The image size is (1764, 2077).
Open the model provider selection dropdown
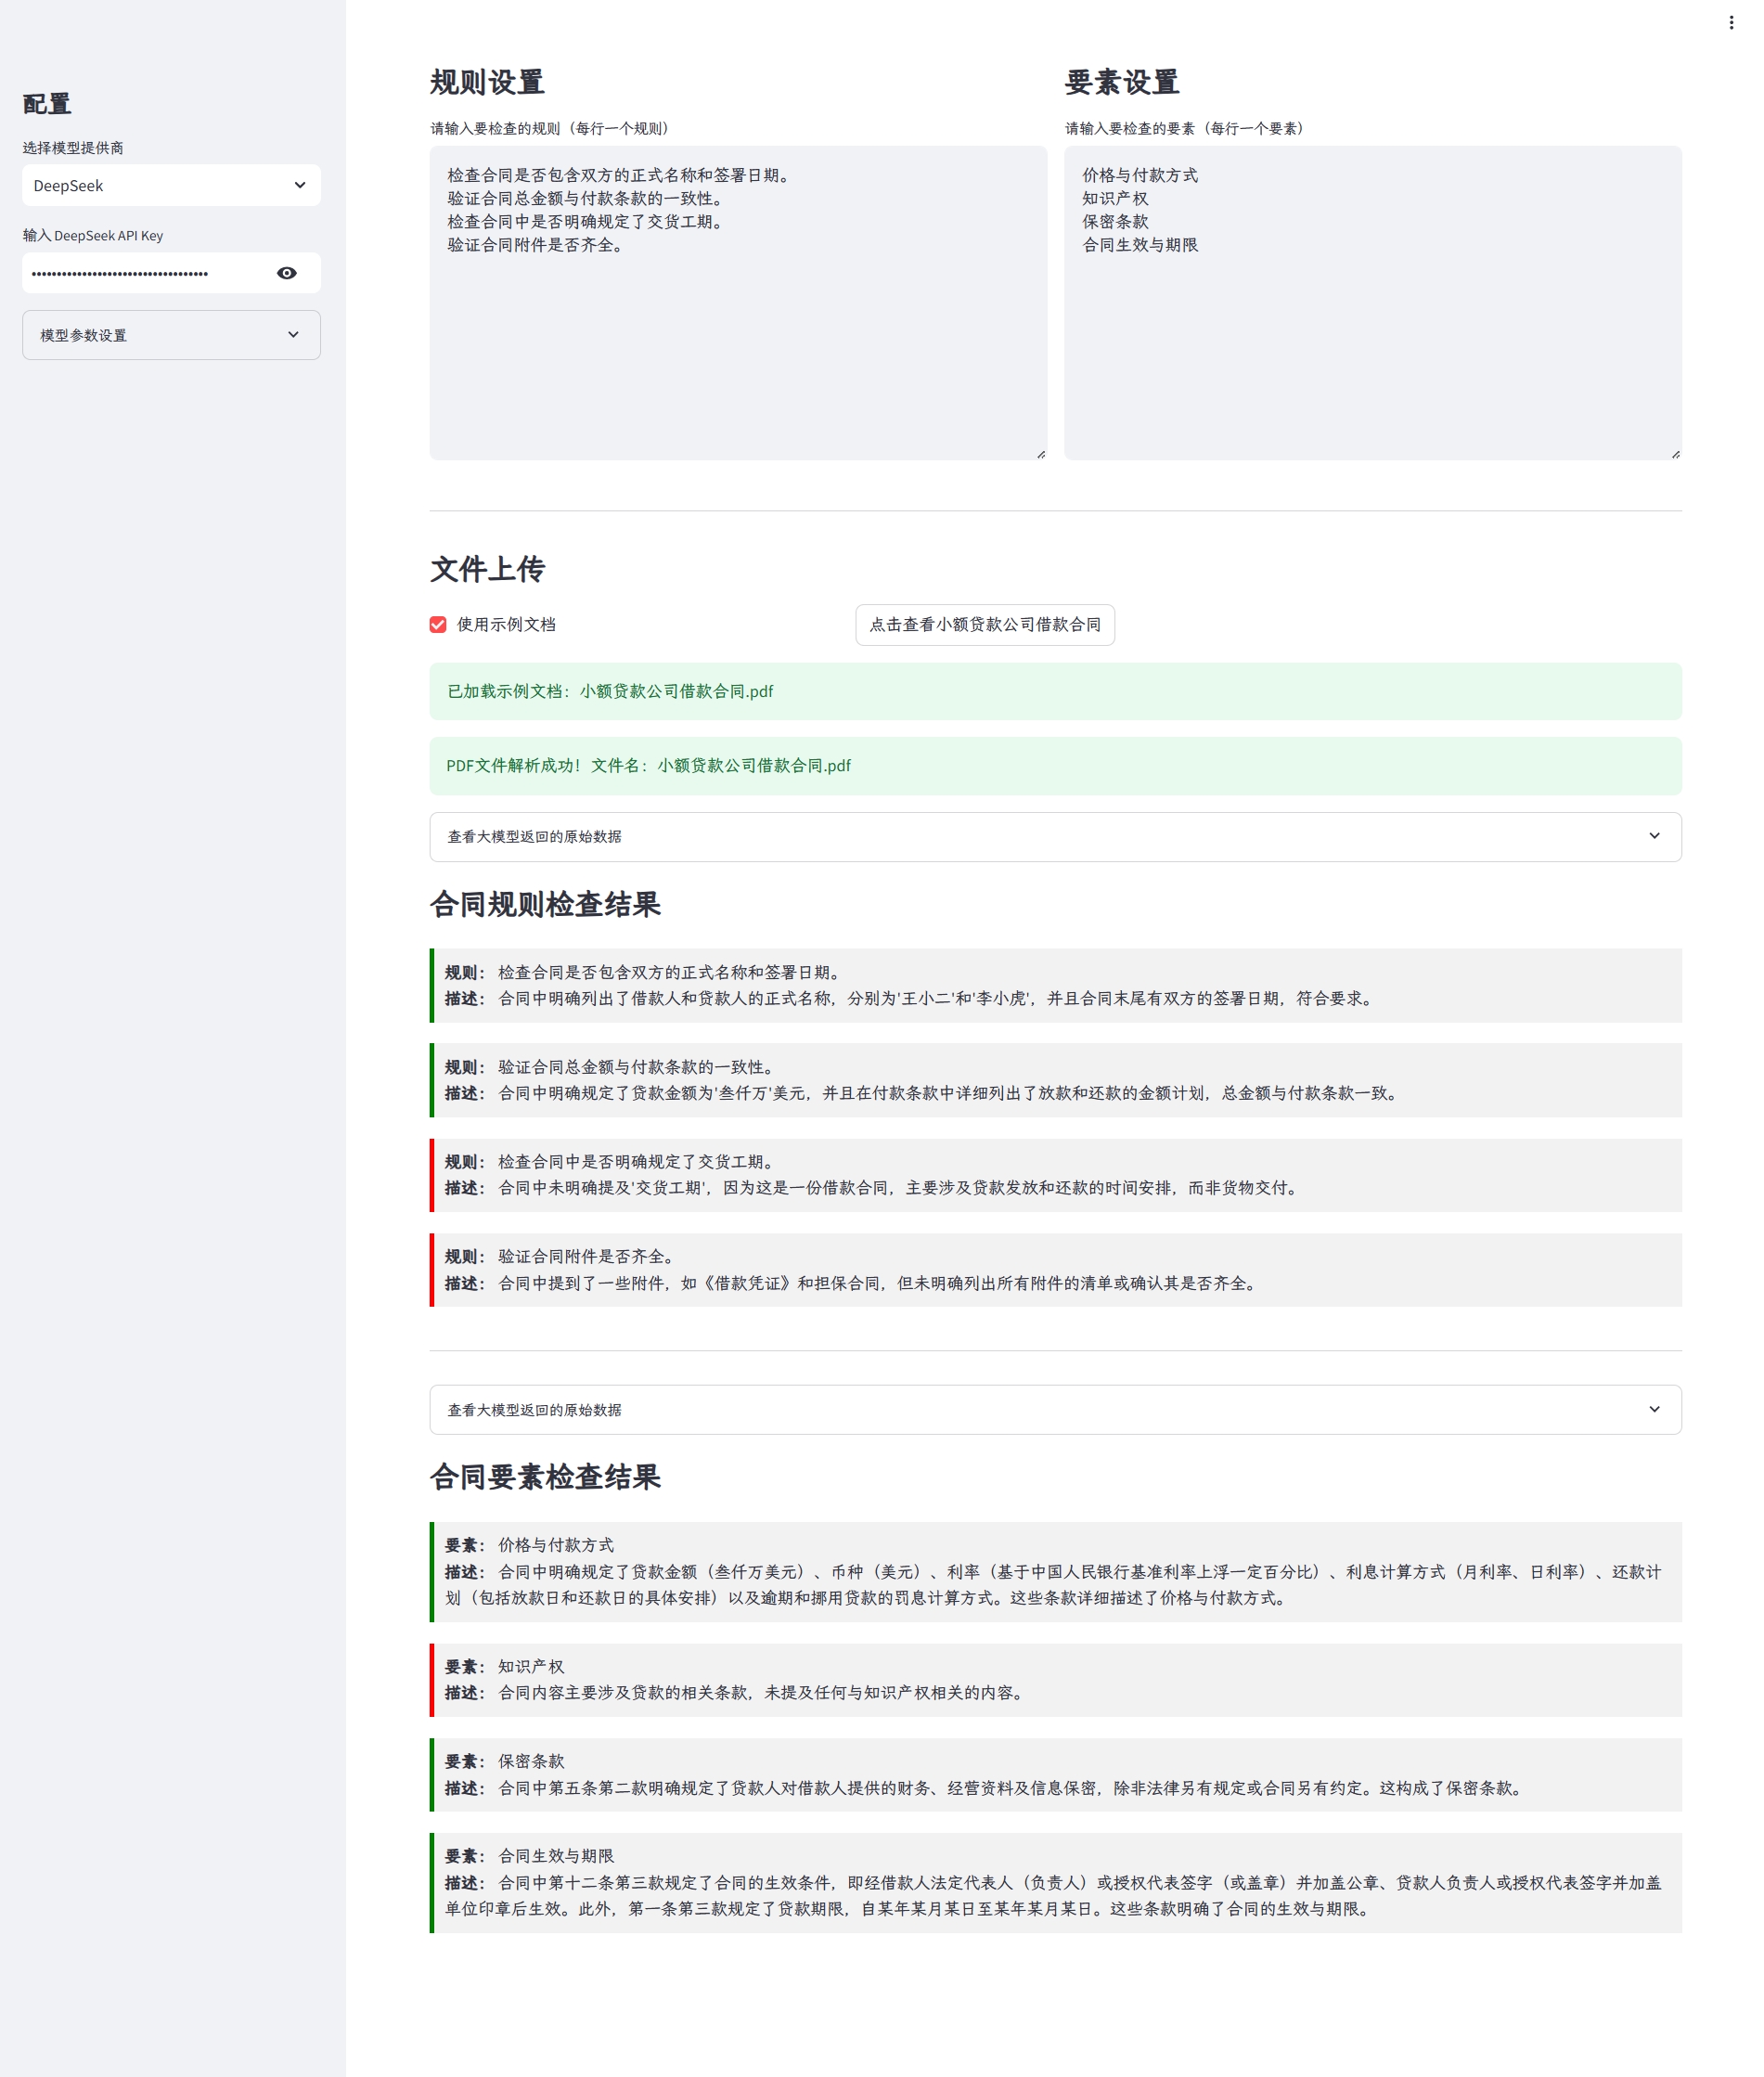(x=170, y=185)
